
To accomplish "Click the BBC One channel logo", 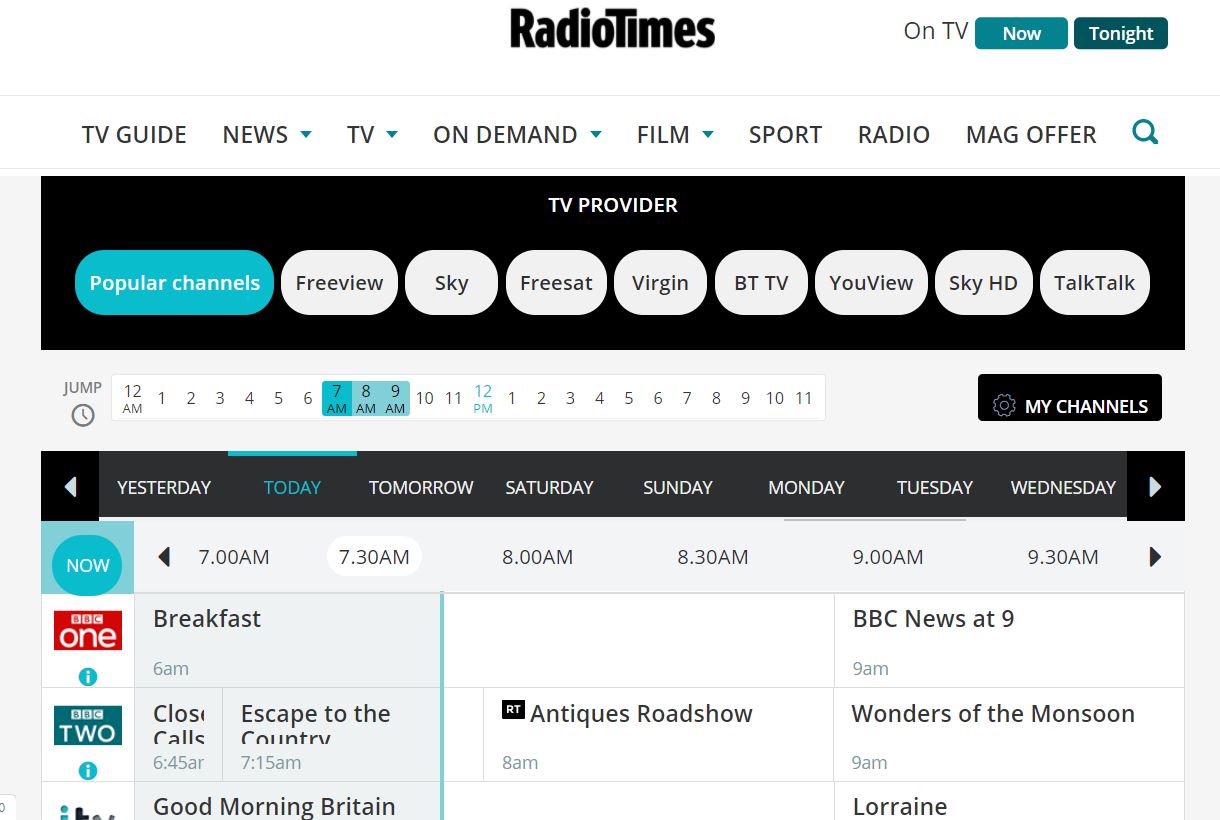I will (x=88, y=630).
